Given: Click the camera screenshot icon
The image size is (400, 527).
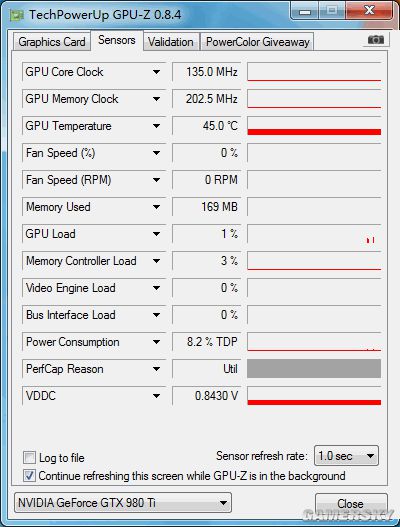Looking at the screenshot, I should click(x=376, y=40).
